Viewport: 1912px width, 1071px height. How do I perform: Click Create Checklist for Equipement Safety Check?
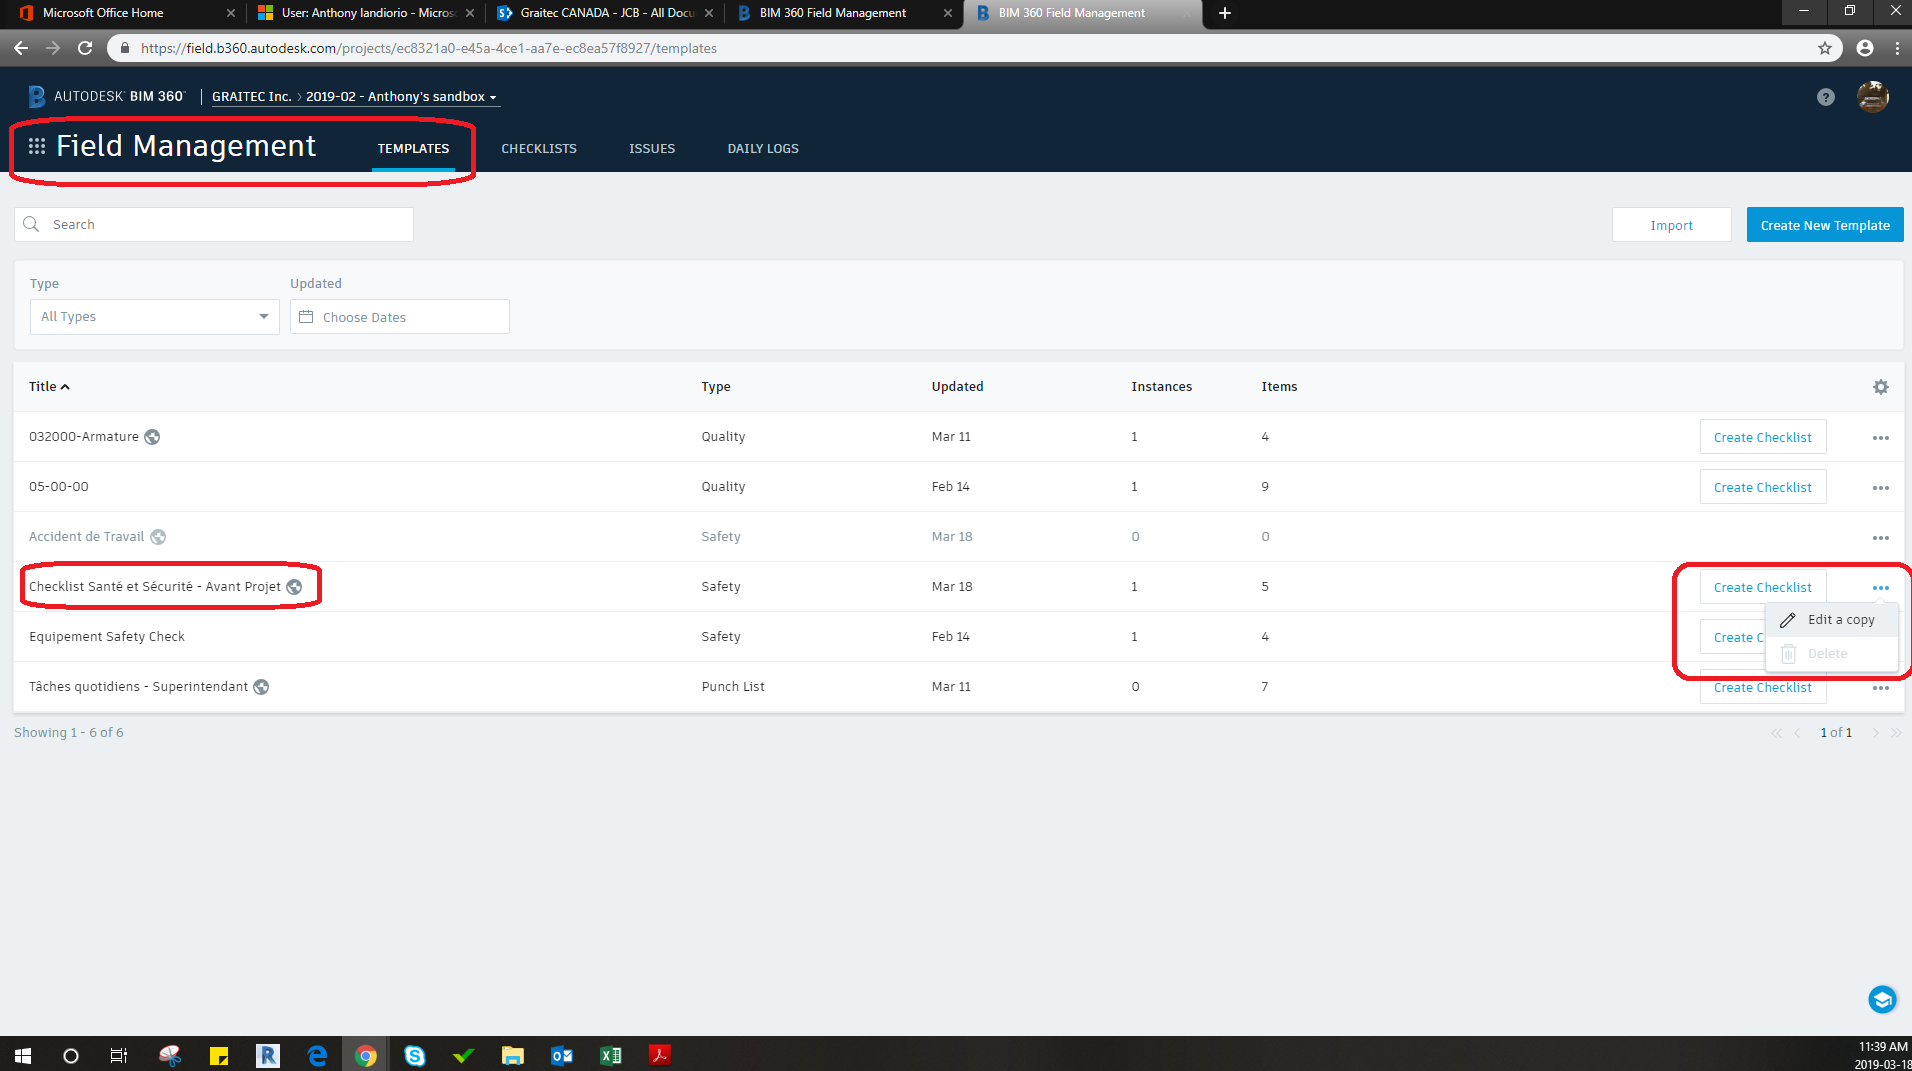click(x=1737, y=637)
